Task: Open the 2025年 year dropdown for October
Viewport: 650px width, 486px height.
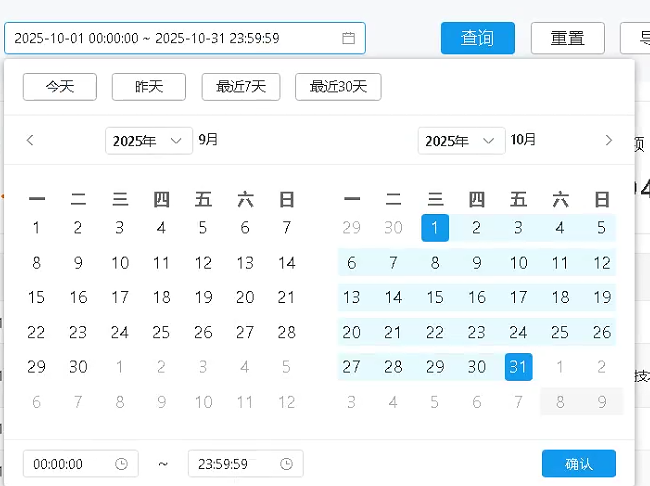Action: tap(461, 141)
